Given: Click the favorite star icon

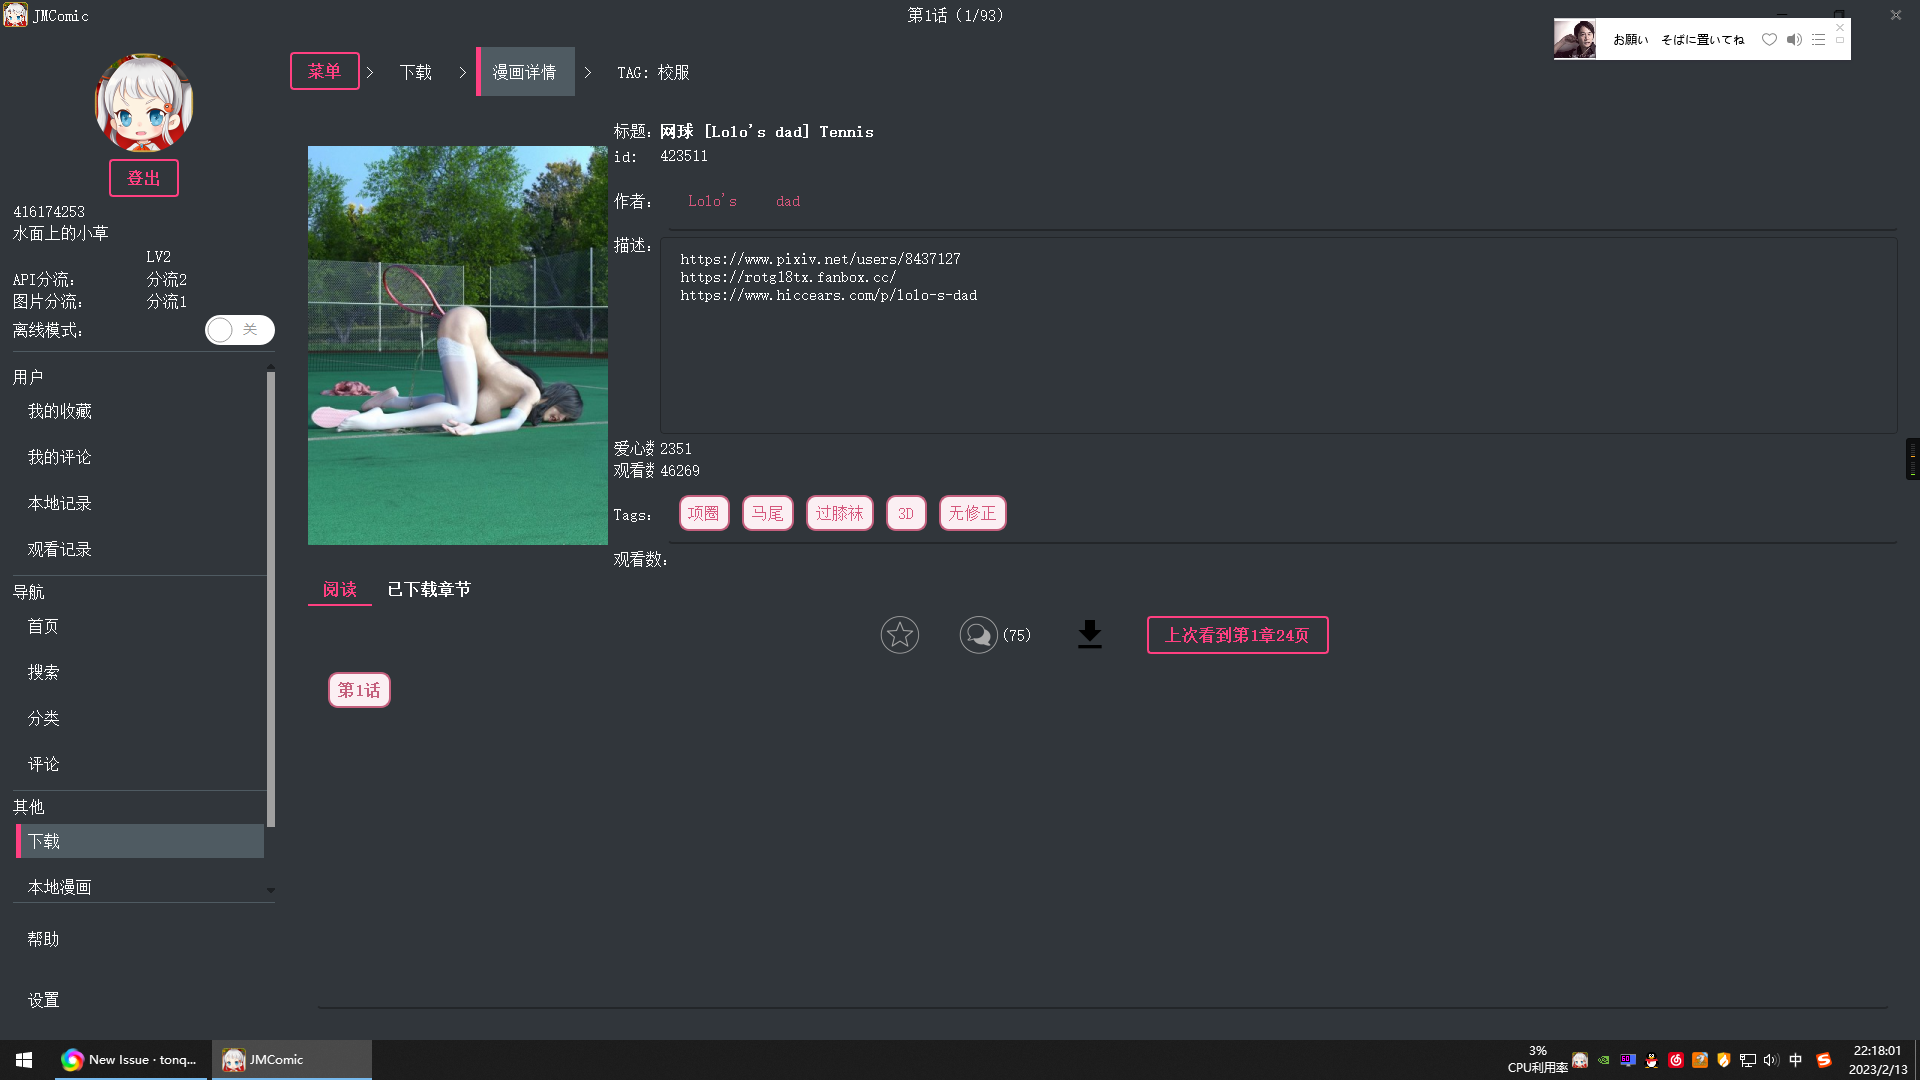Looking at the screenshot, I should (x=899, y=635).
